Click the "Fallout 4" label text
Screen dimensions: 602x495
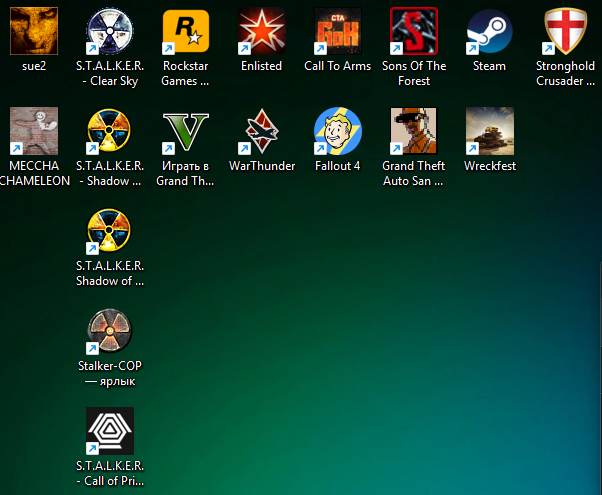click(337, 166)
